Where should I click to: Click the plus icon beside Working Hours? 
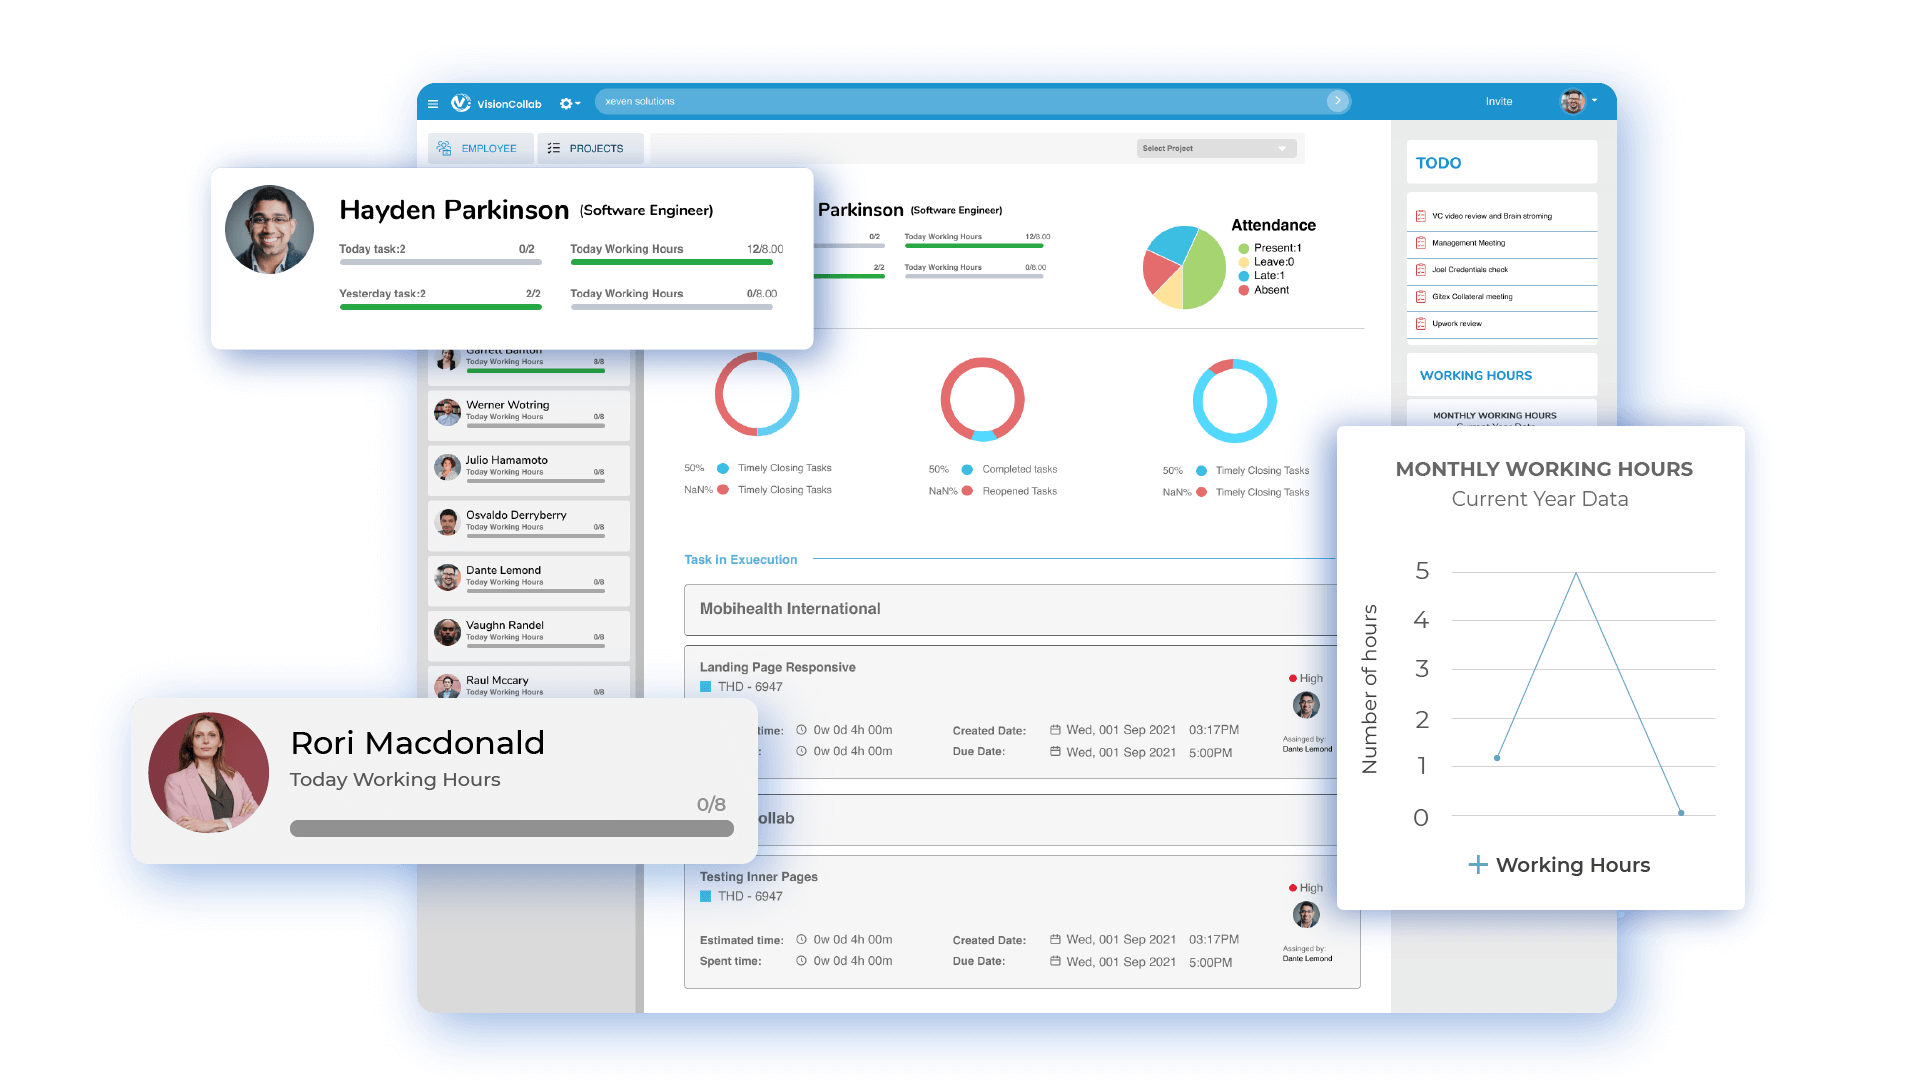point(1477,865)
